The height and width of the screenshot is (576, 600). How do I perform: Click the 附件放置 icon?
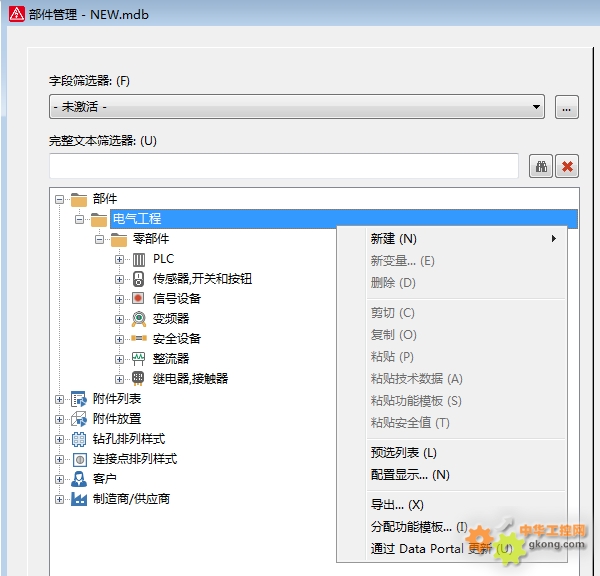pyautogui.click(x=79, y=419)
